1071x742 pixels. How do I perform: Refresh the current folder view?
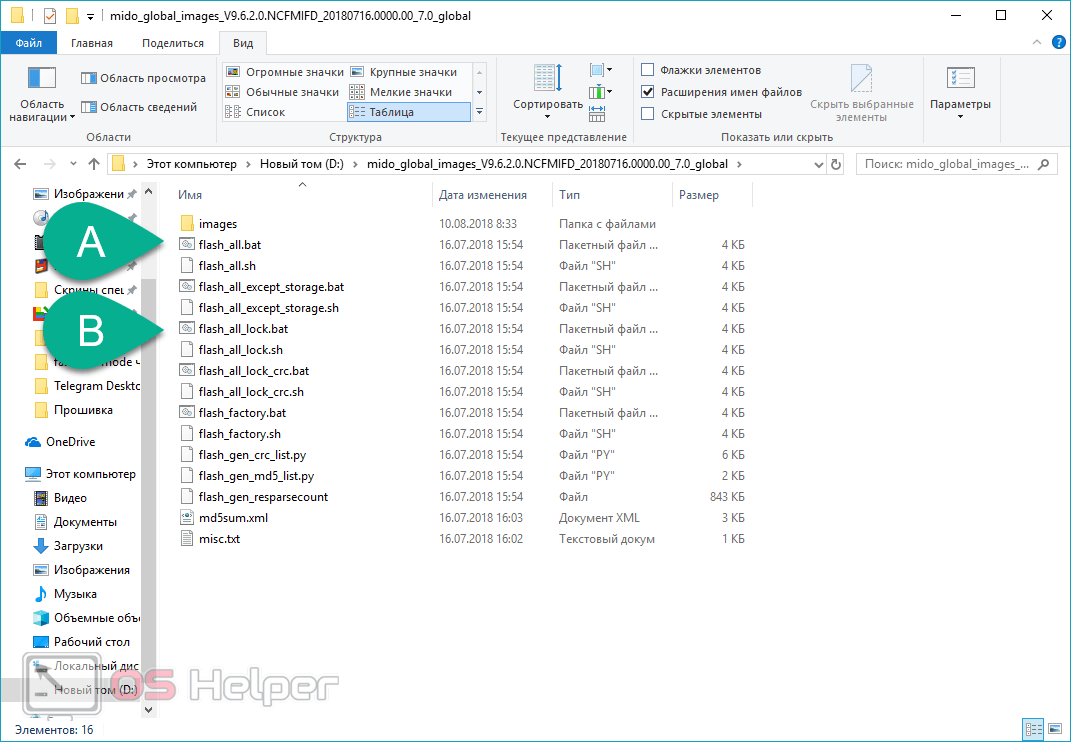pos(835,164)
